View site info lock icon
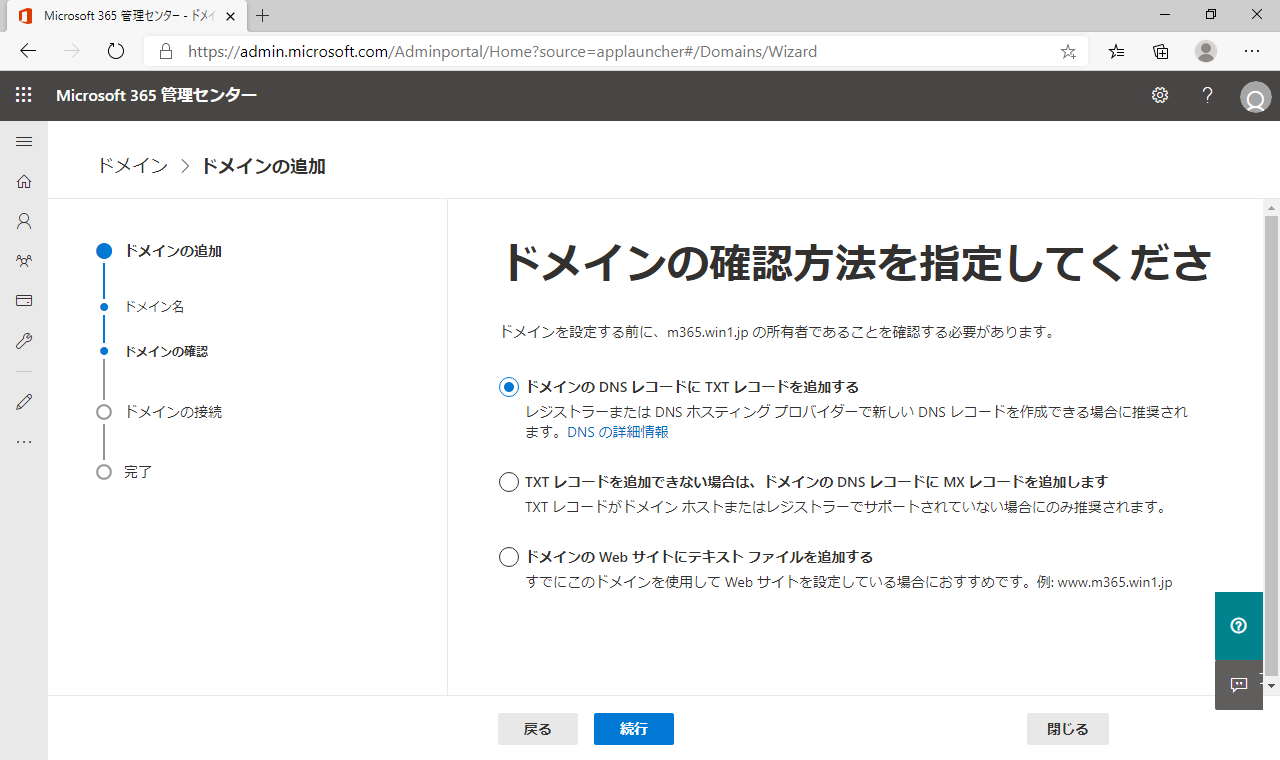This screenshot has width=1280, height=760. click(166, 52)
